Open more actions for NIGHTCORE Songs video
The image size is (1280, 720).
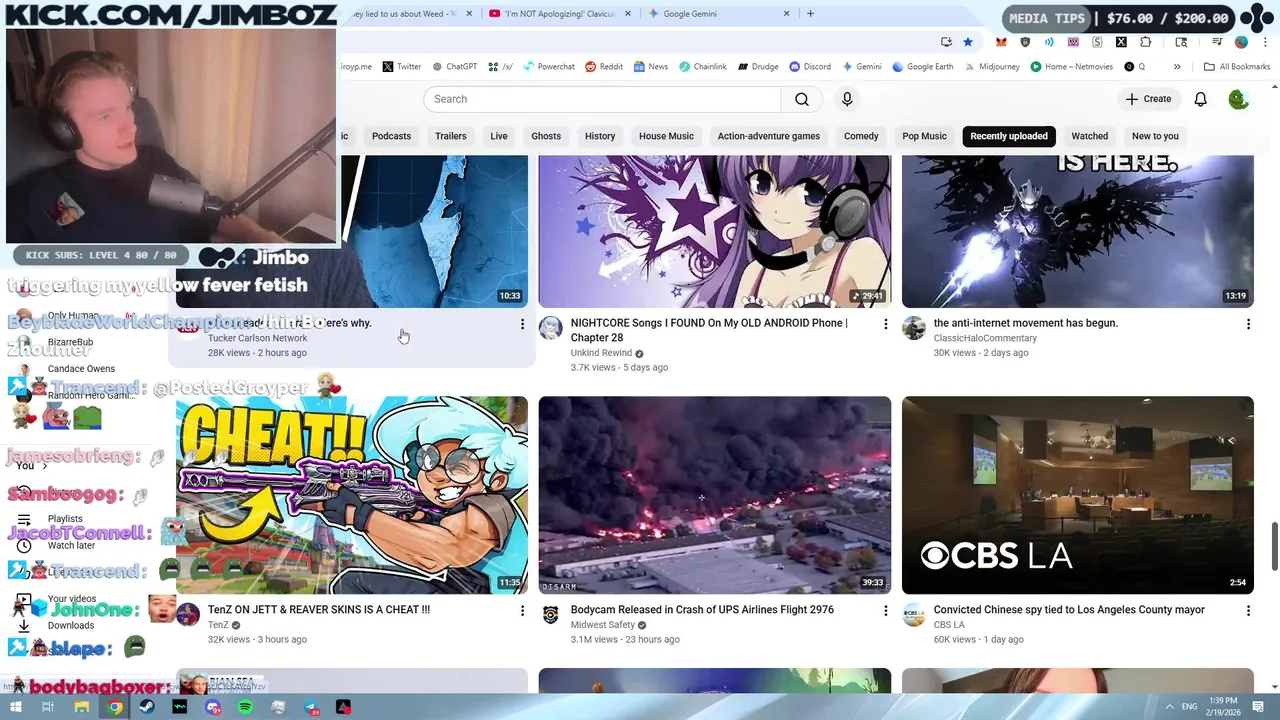[885, 324]
